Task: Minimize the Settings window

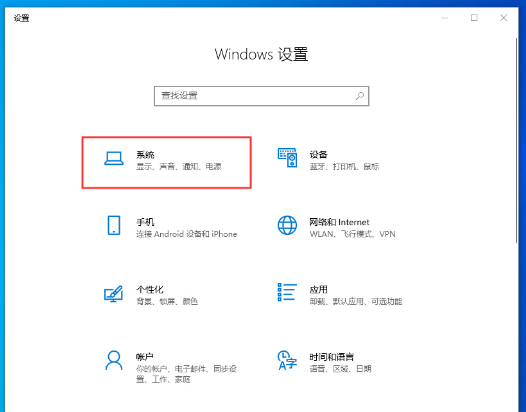Action: click(445, 18)
